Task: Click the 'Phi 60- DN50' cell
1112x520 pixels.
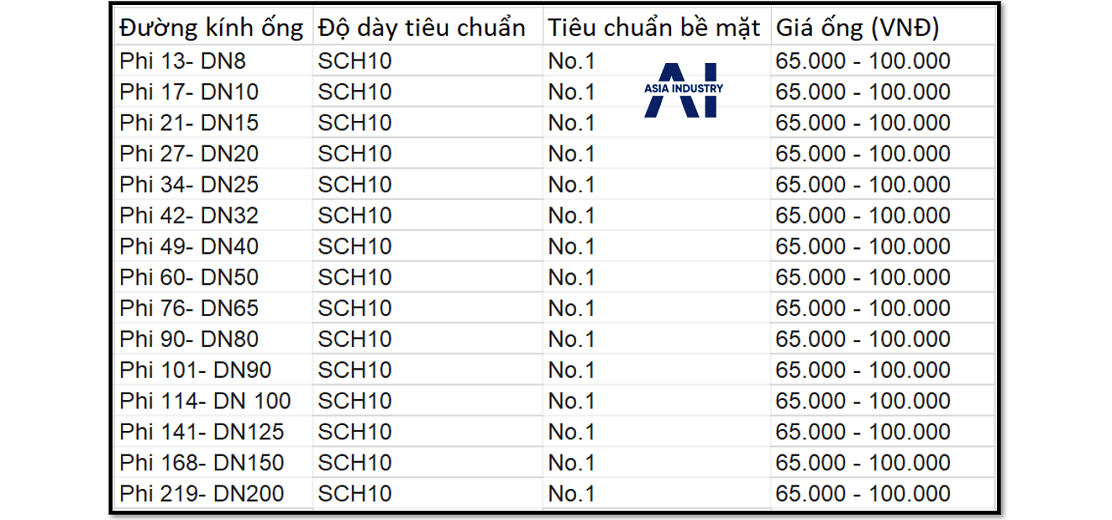Action: 189,277
